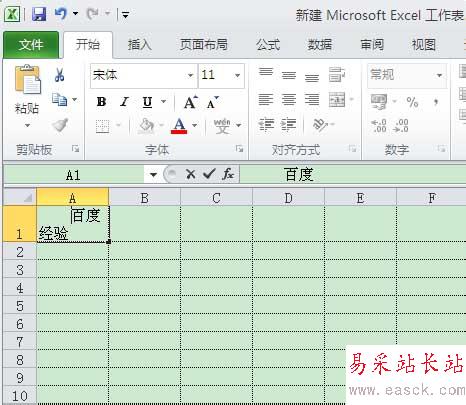Viewport: 466px width, 405px height.
Task: Toggle Bold formatting
Action: (x=101, y=102)
